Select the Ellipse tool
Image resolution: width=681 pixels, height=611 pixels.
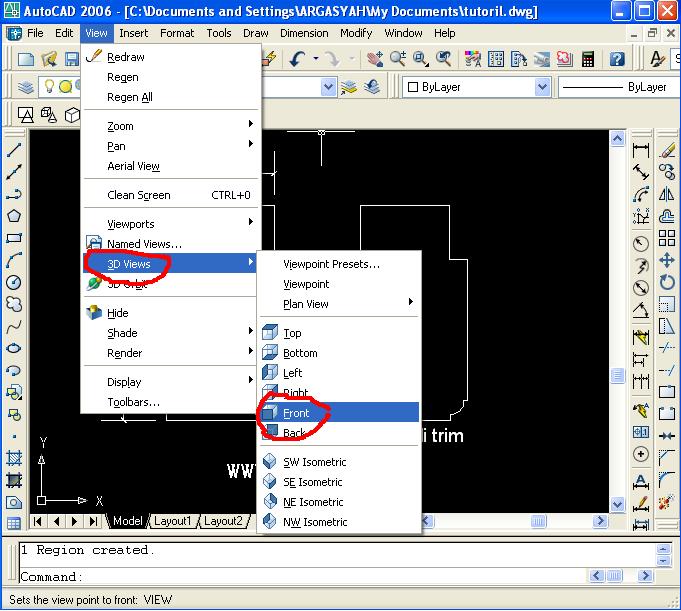(x=14, y=348)
